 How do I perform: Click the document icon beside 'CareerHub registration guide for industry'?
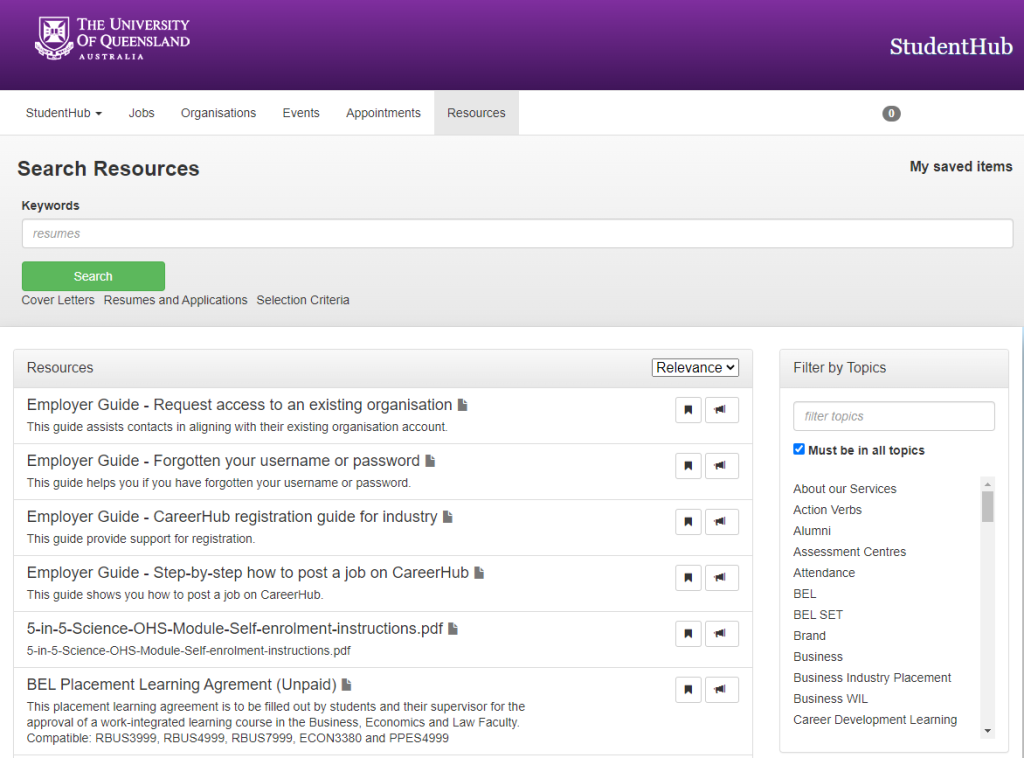[x=446, y=516]
